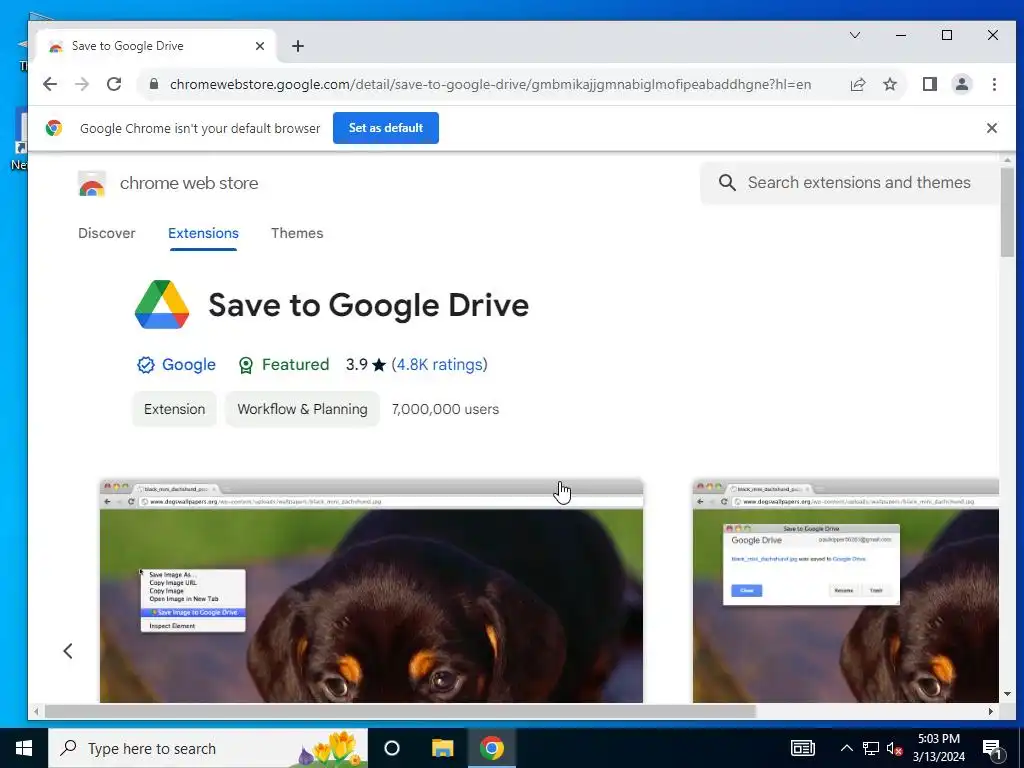Viewport: 1024px width, 768px height.
Task: Click the Chrome icon in the taskbar
Action: (492, 748)
